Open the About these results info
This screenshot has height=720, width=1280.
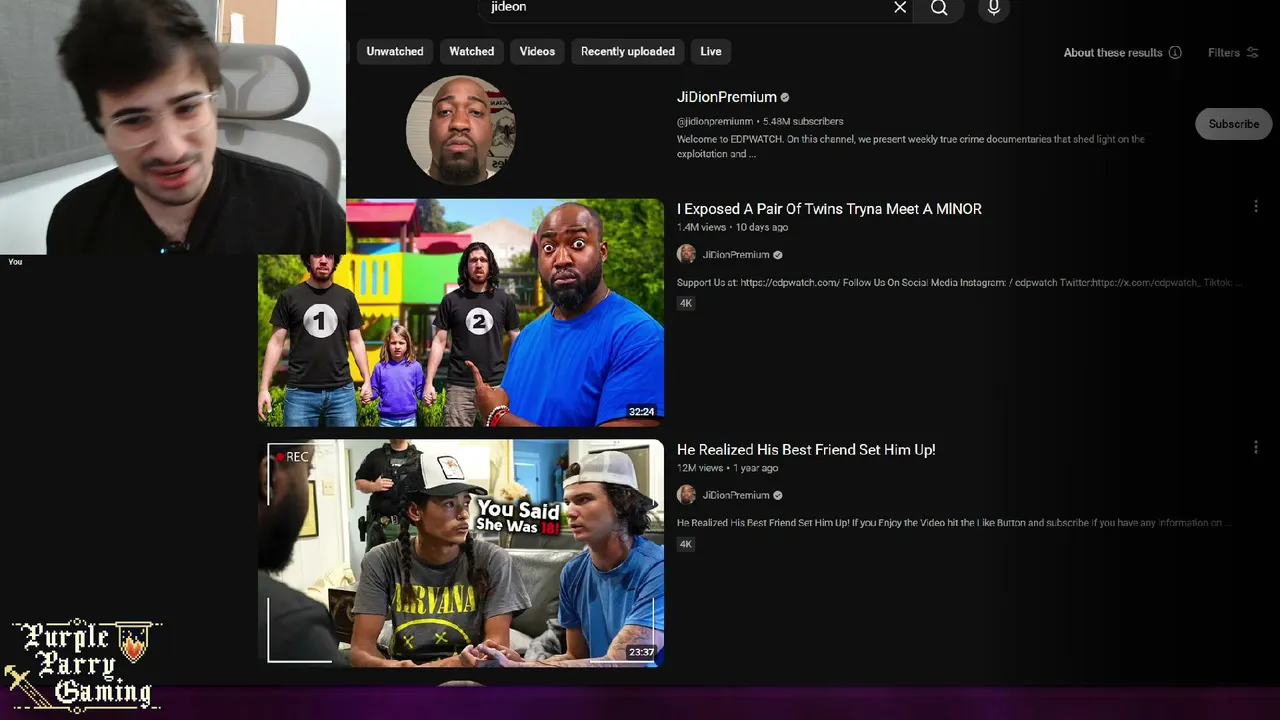point(1122,53)
